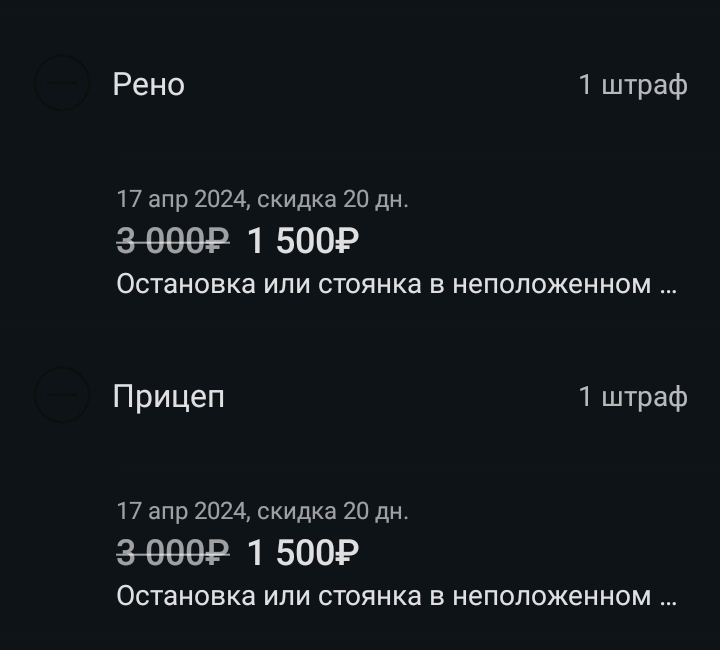The height and width of the screenshot is (650, 720).
Task: Tap the discounted 1 500₽ amount for Прицеп
Action: [303, 553]
